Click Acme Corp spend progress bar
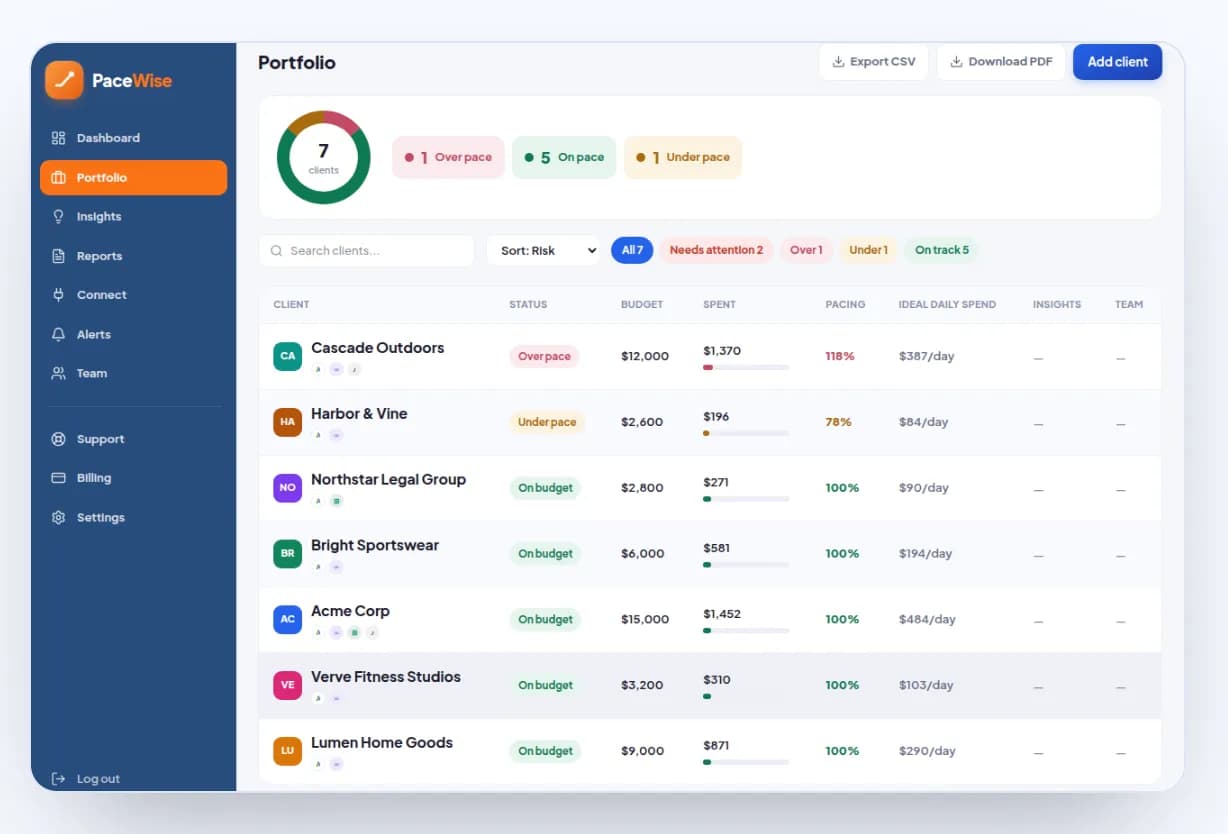The width and height of the screenshot is (1228, 834). 746,631
